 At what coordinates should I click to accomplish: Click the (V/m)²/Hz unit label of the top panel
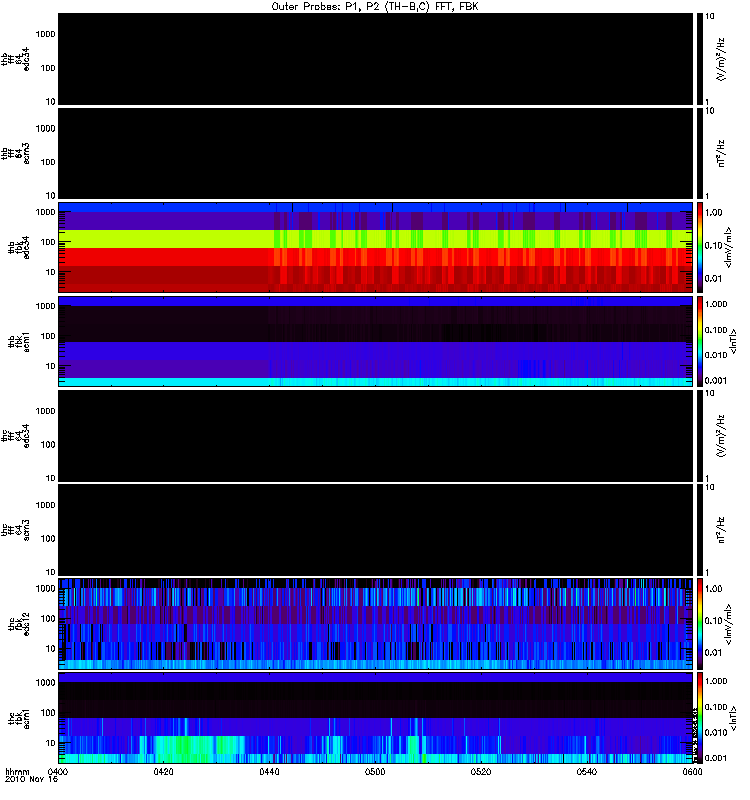pos(721,59)
